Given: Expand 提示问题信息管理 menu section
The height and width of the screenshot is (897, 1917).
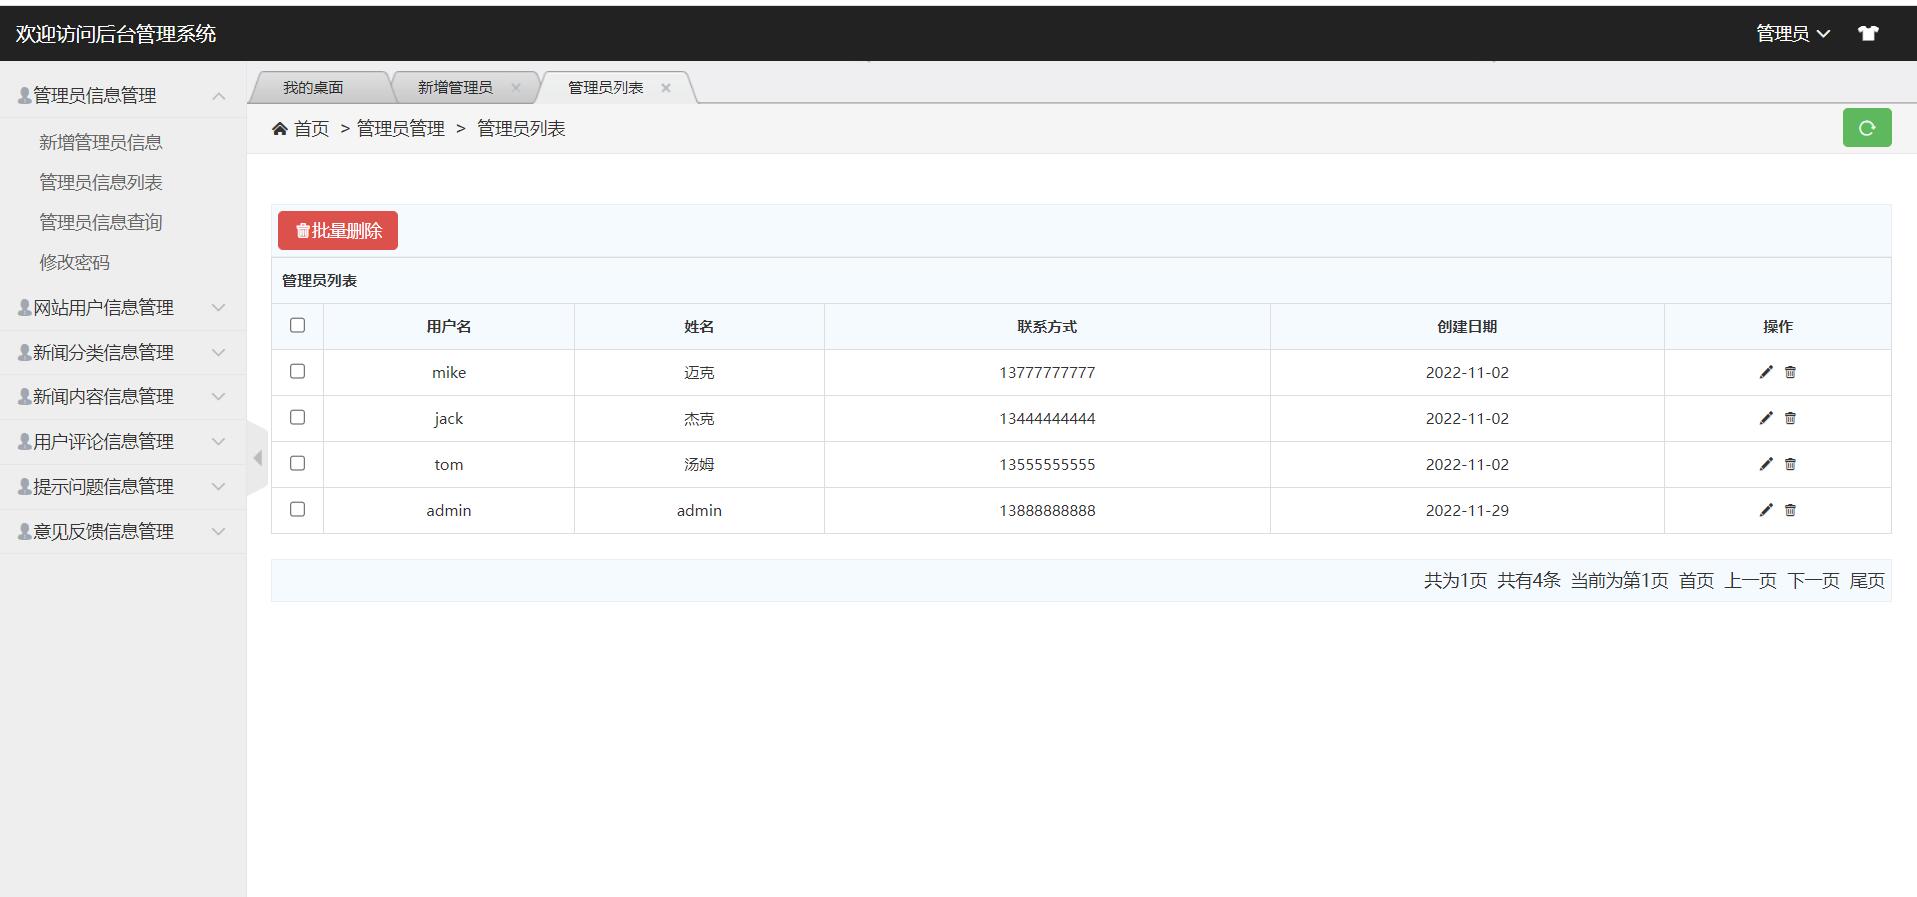Looking at the screenshot, I should pyautogui.click(x=123, y=486).
